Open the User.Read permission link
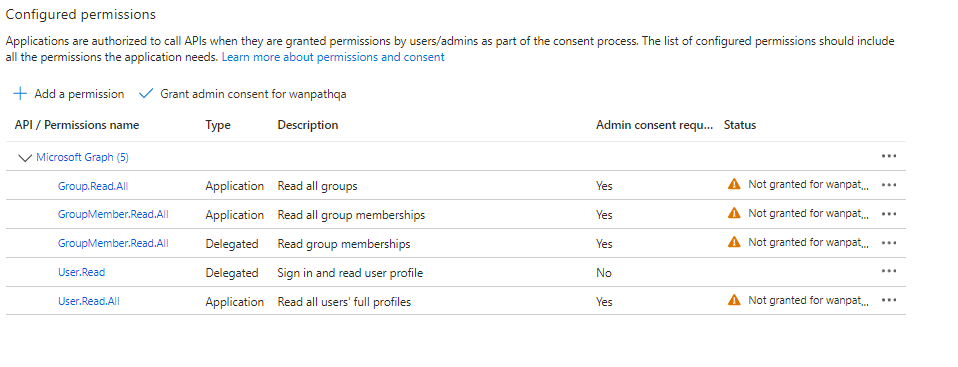The width and height of the screenshot is (958, 367). pyautogui.click(x=81, y=272)
